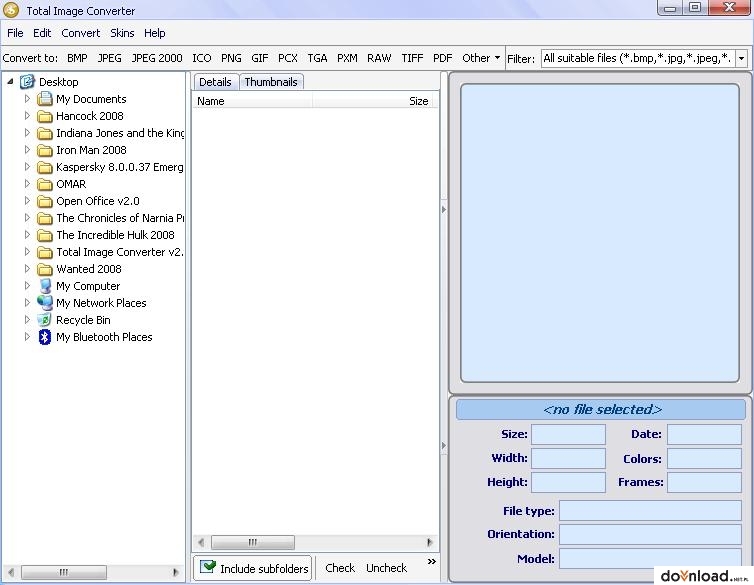Viewport: 754px width, 585px height.
Task: Switch to the Details tab
Action: (215, 82)
